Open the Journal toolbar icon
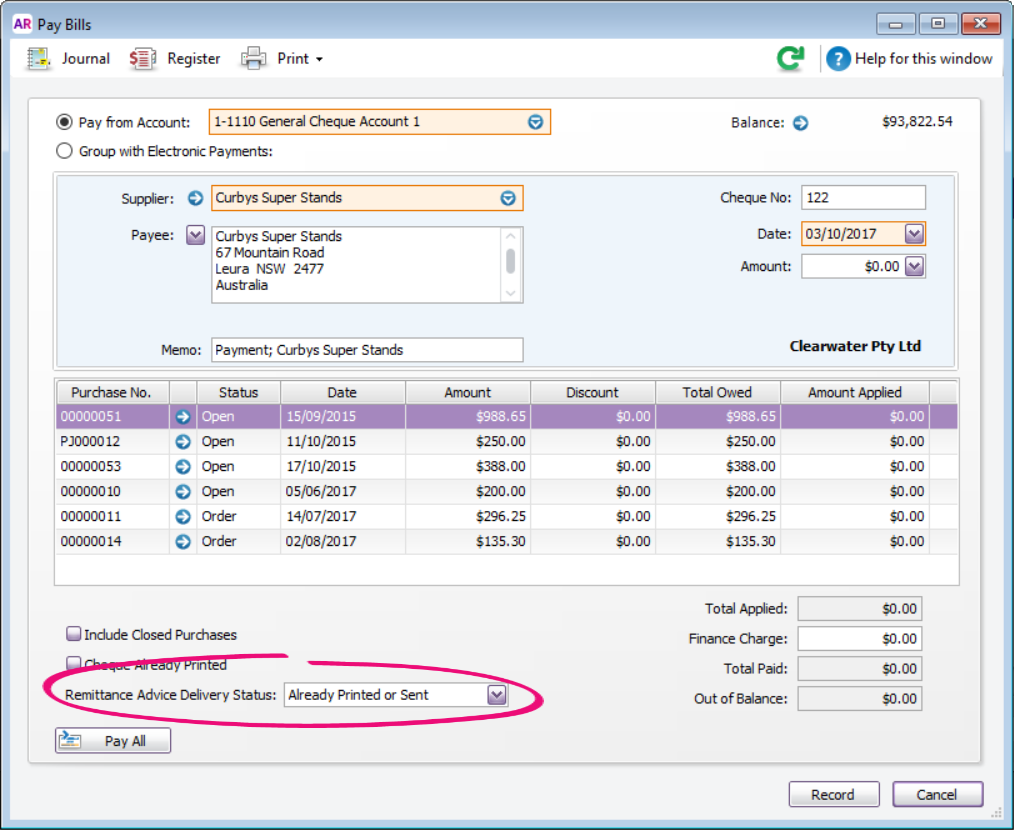This screenshot has height=830, width=1014. point(38,59)
